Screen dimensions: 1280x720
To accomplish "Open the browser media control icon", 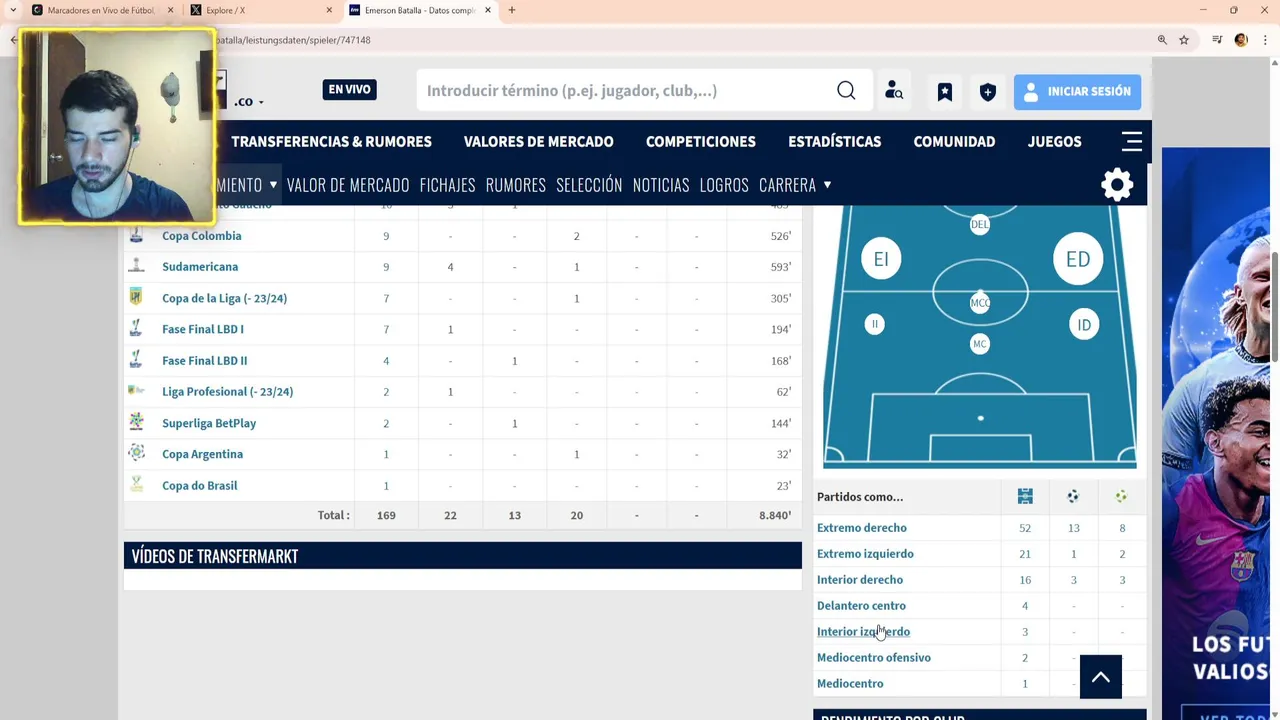I will coord(1217,40).
